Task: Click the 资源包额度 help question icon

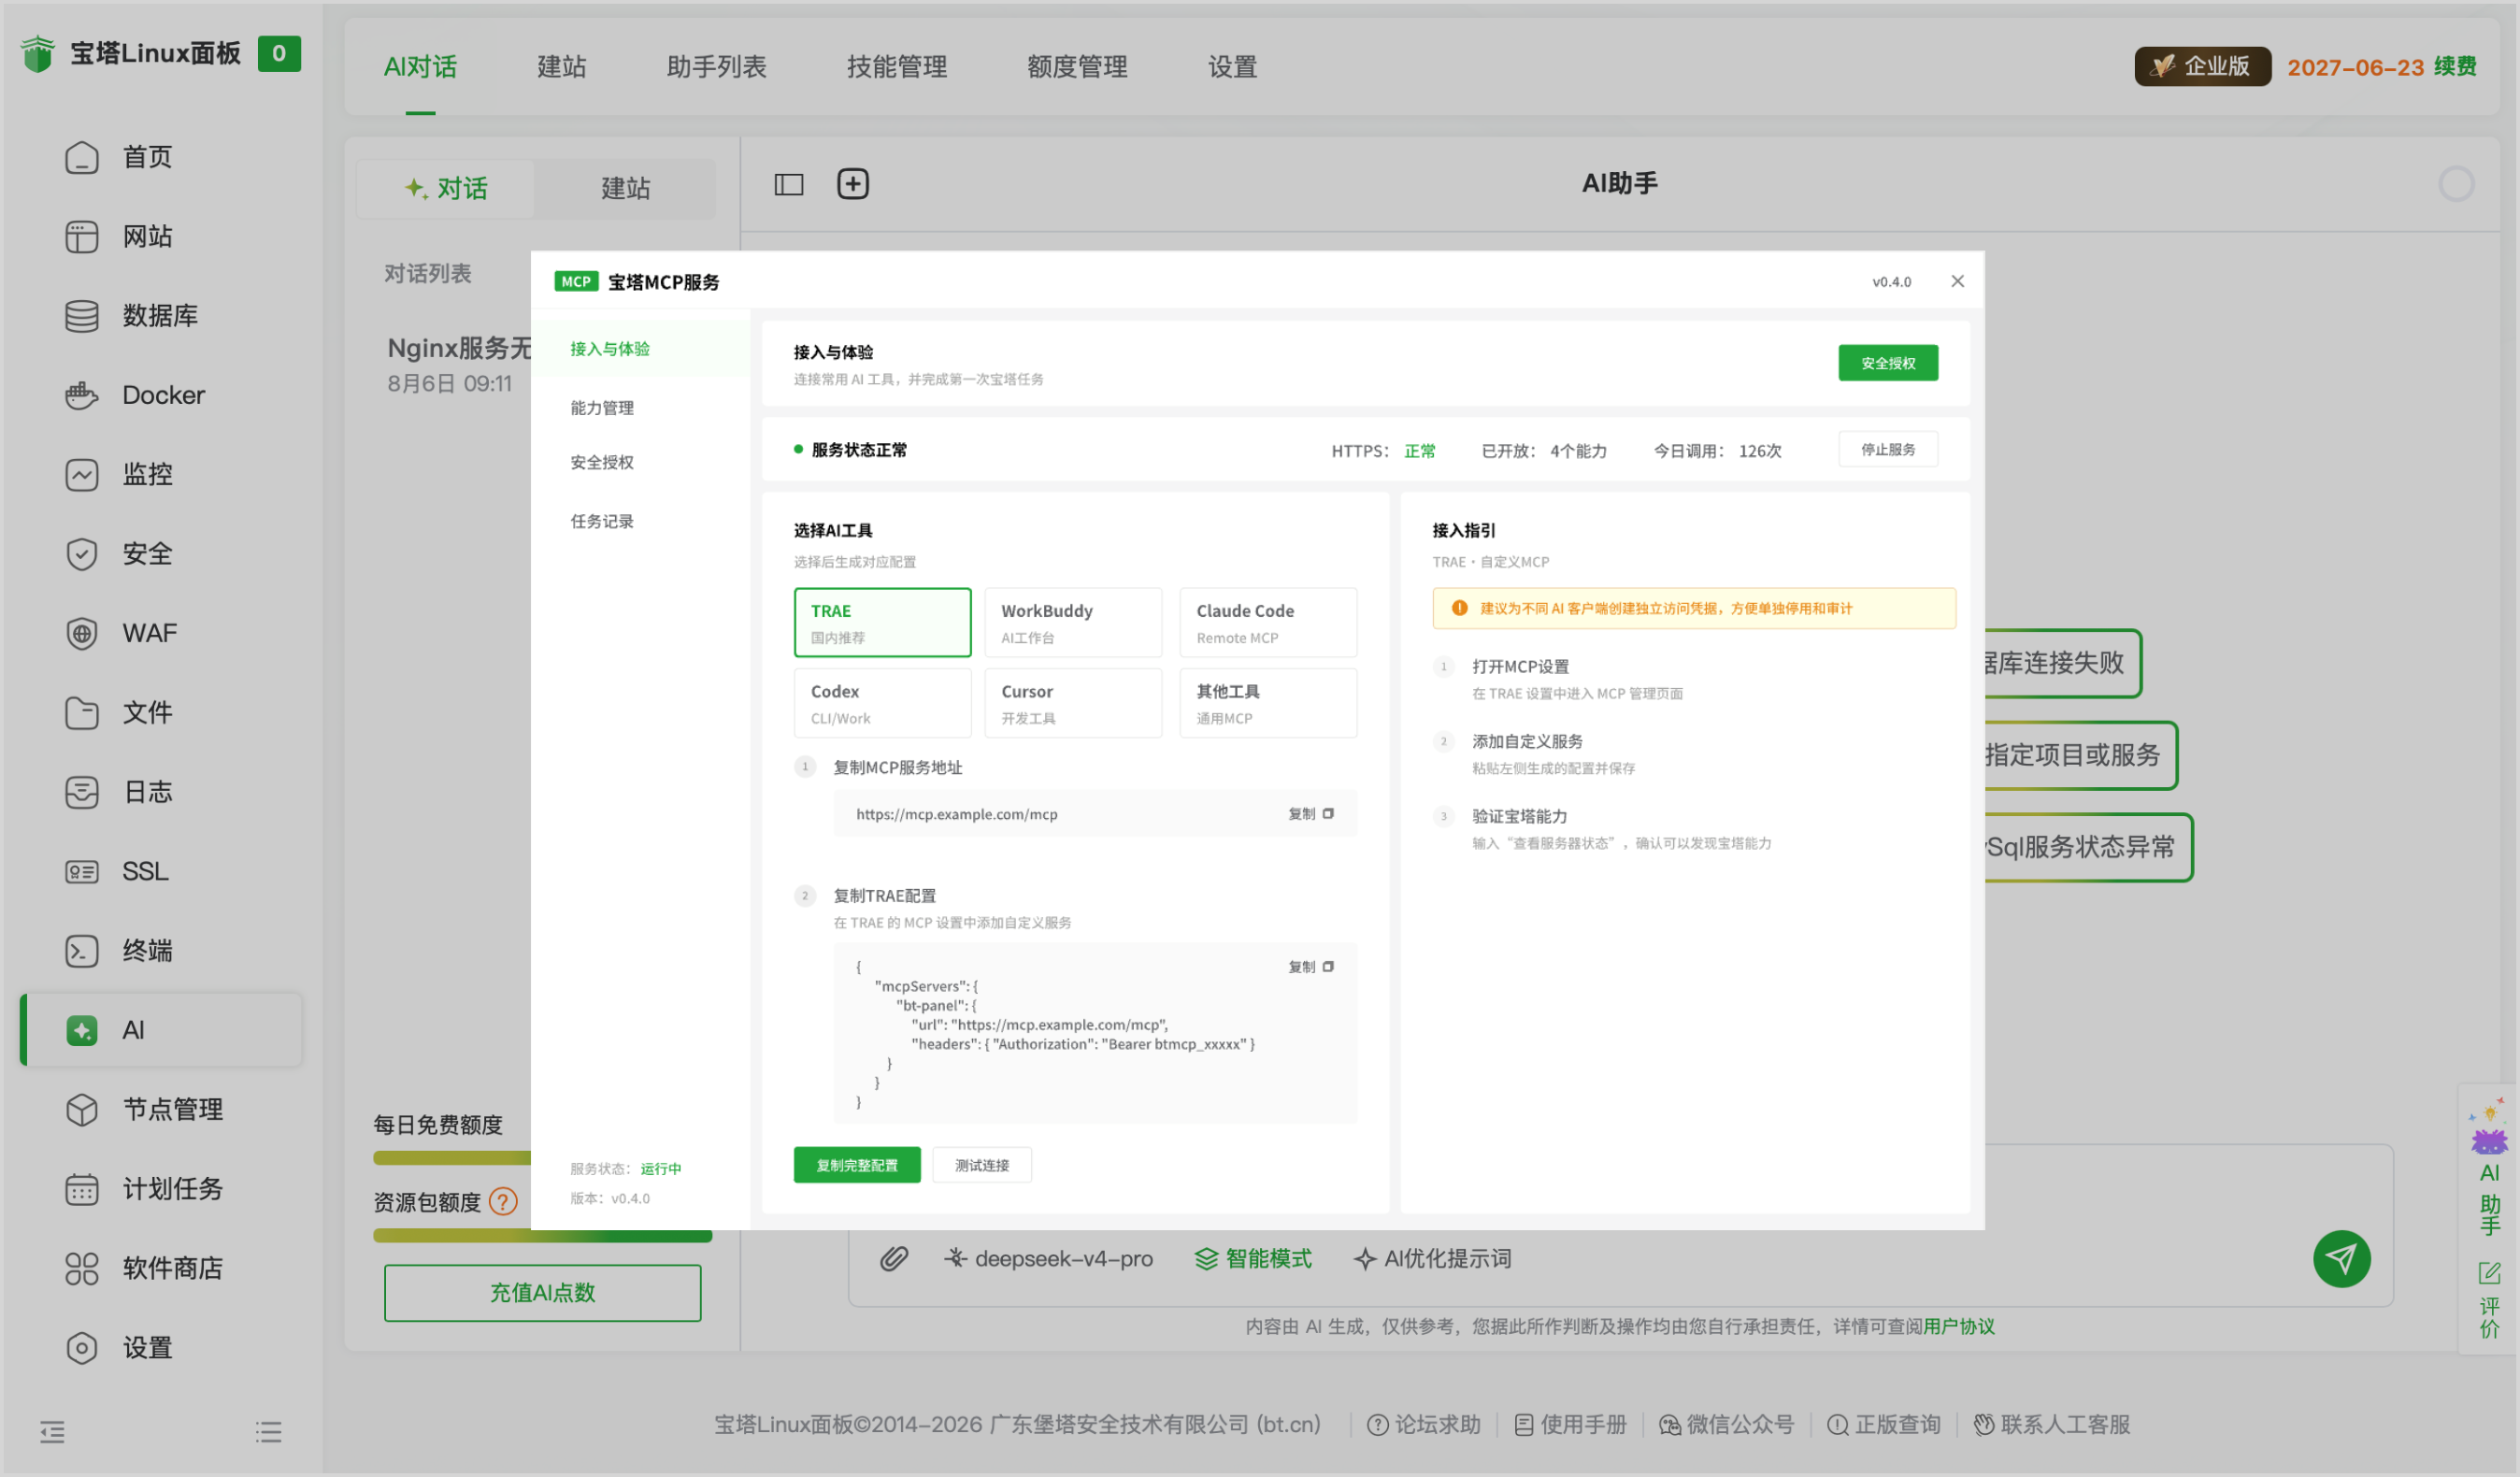Action: (503, 1201)
